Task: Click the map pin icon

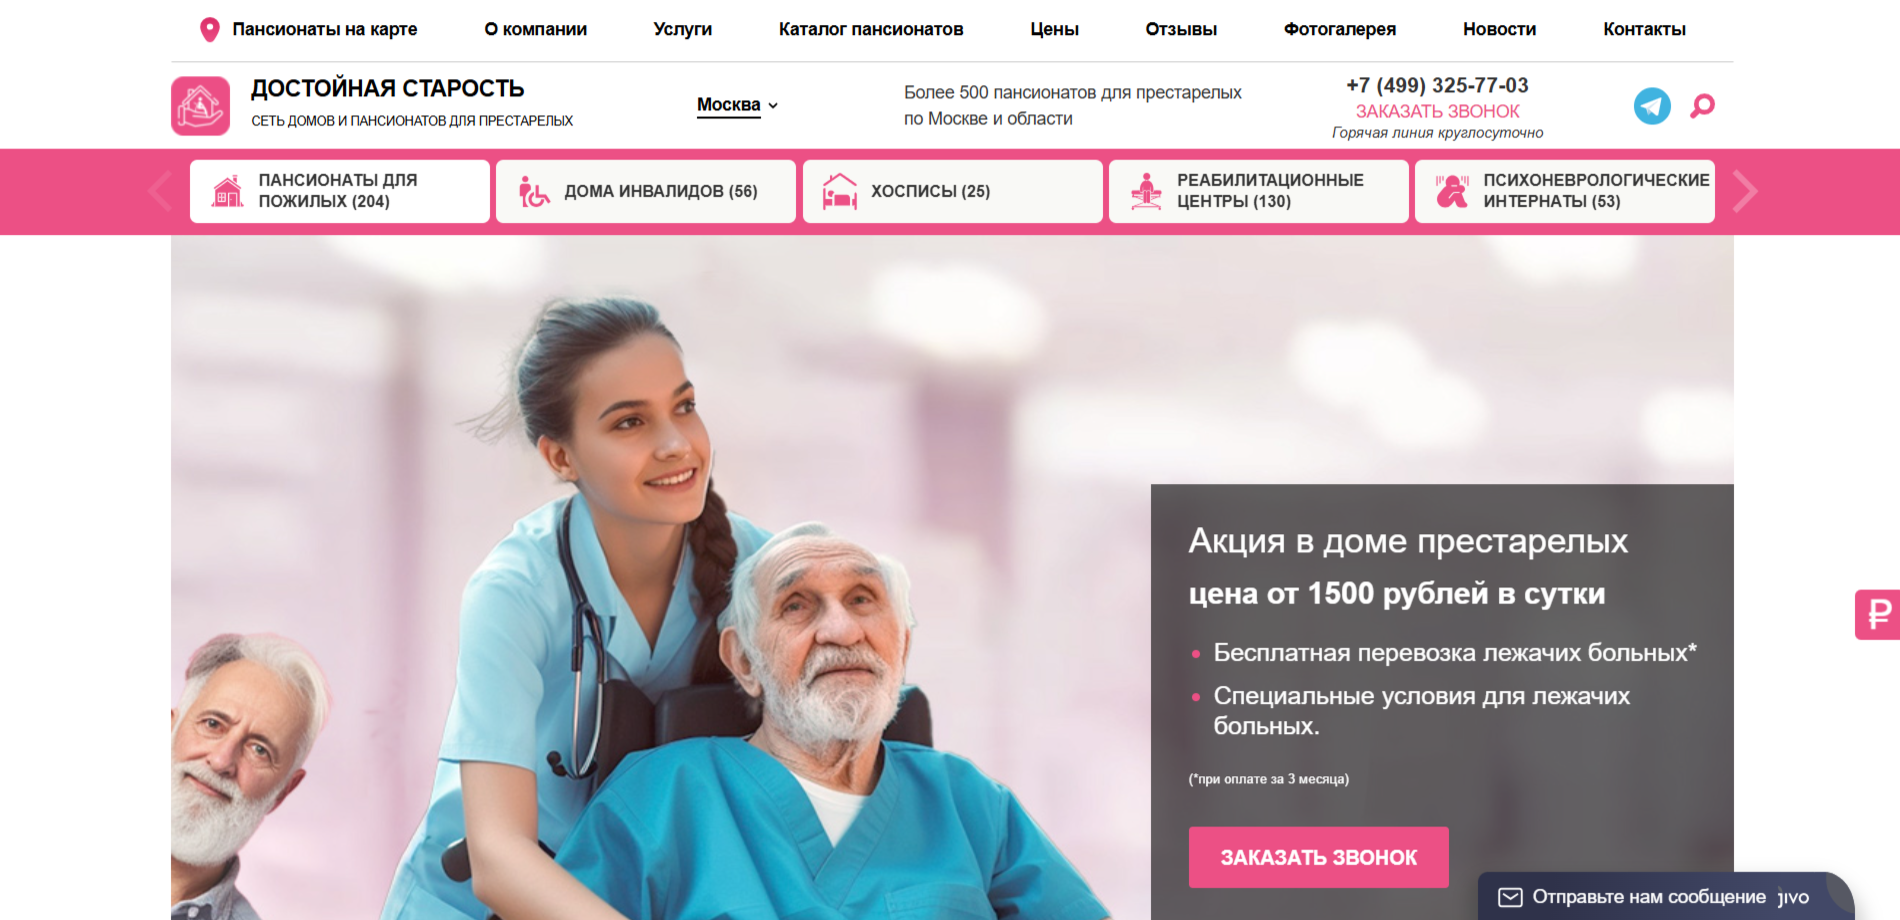Action: pyautogui.click(x=210, y=29)
